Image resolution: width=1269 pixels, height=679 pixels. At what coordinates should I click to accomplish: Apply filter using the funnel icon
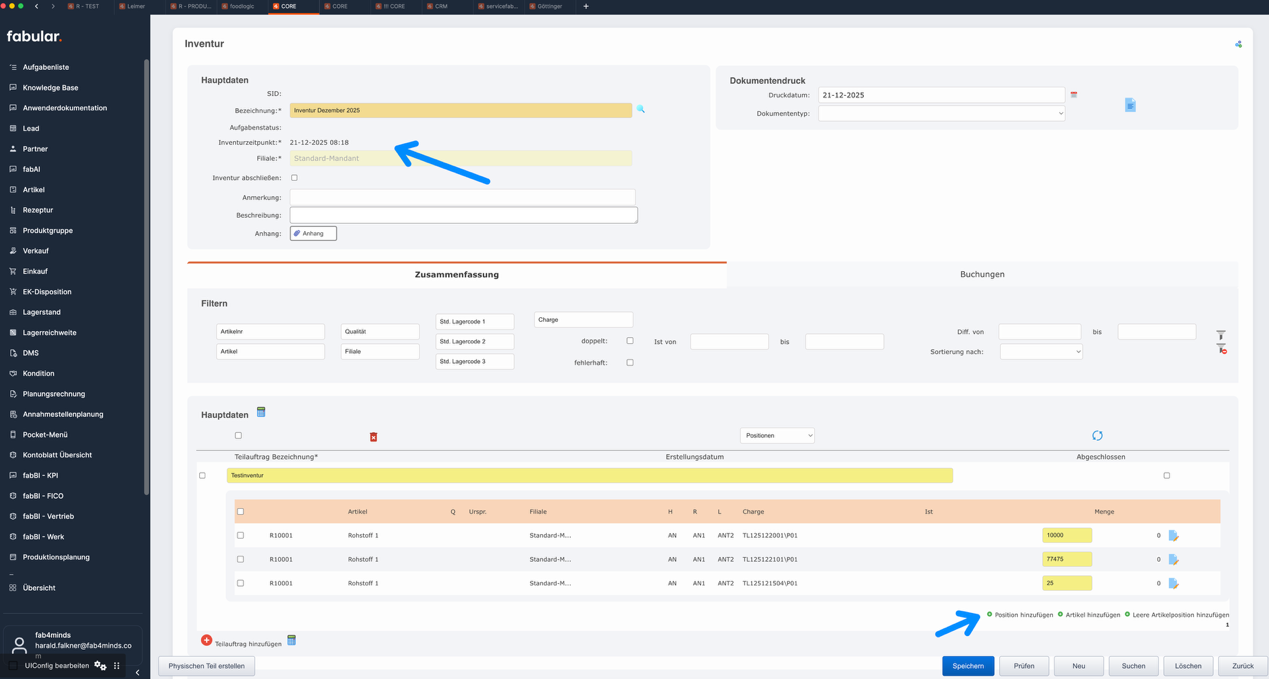1221,334
